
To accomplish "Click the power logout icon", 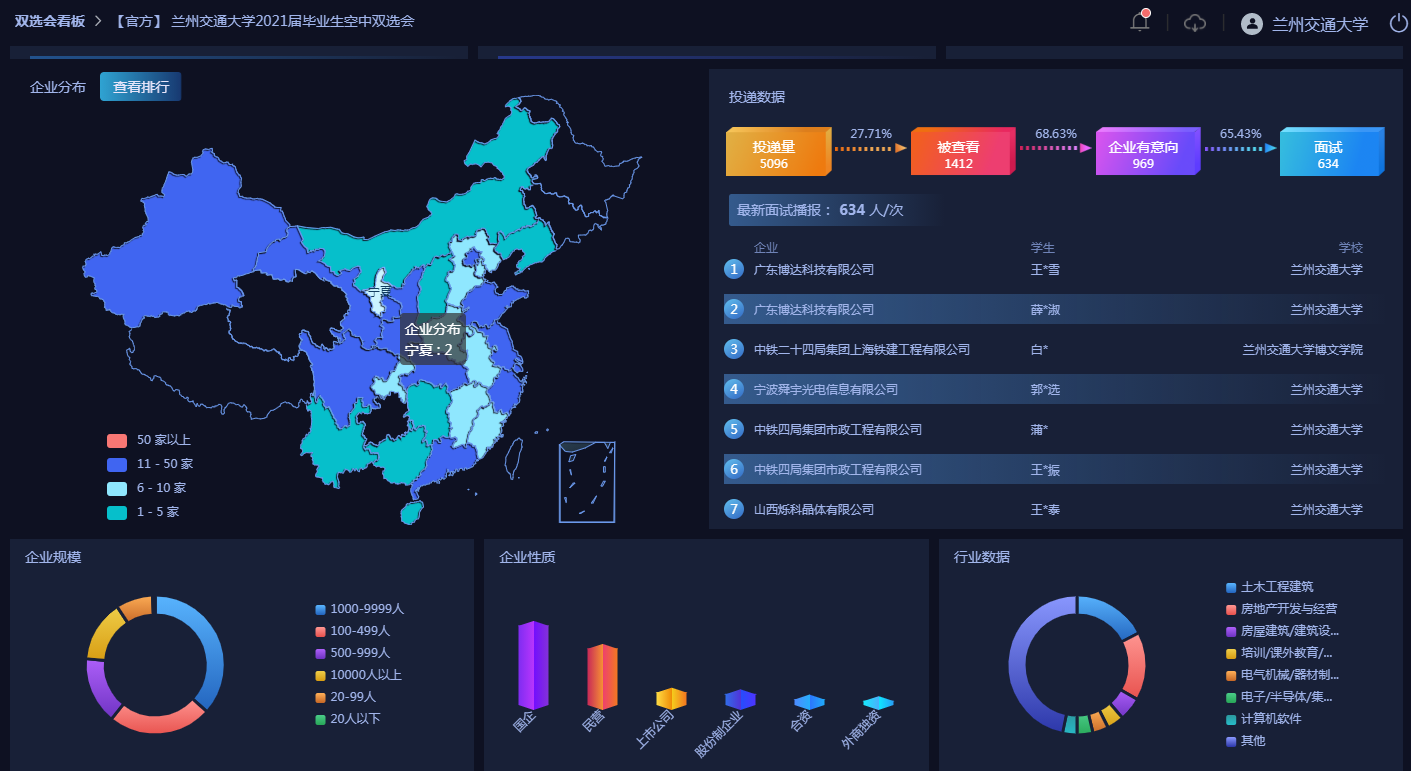I will tap(1398, 23).
